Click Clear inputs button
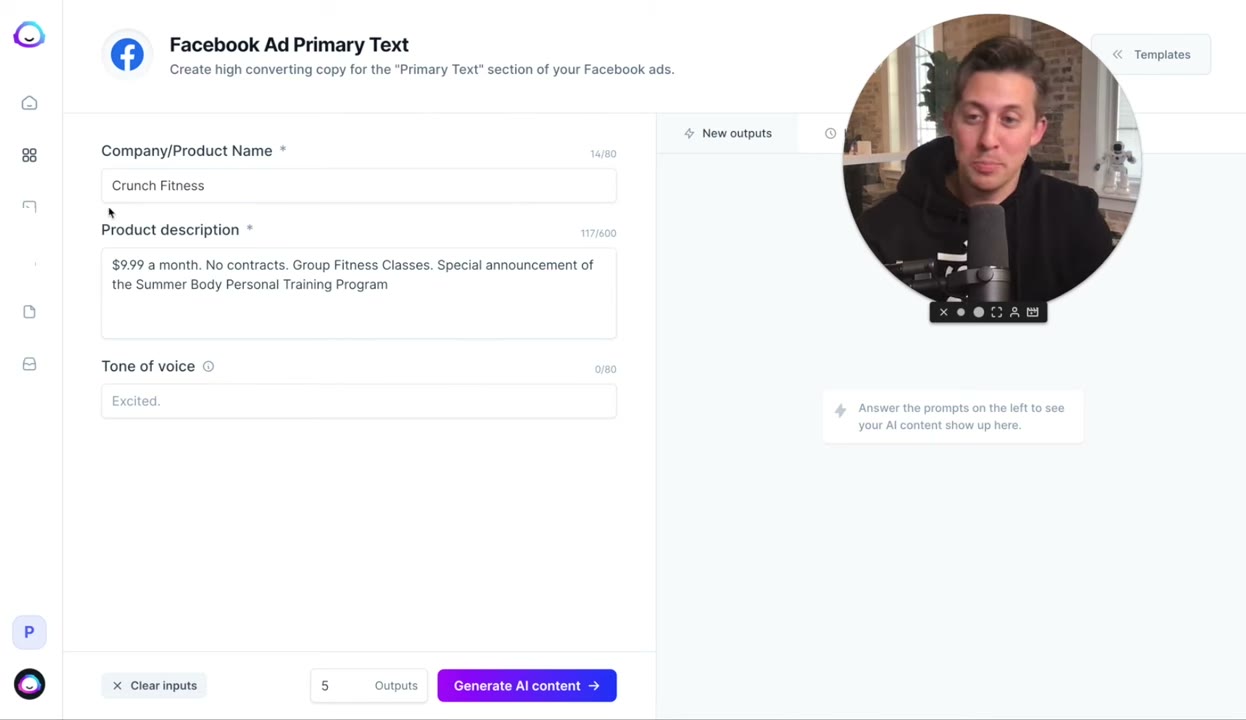1246x720 pixels. pos(154,685)
